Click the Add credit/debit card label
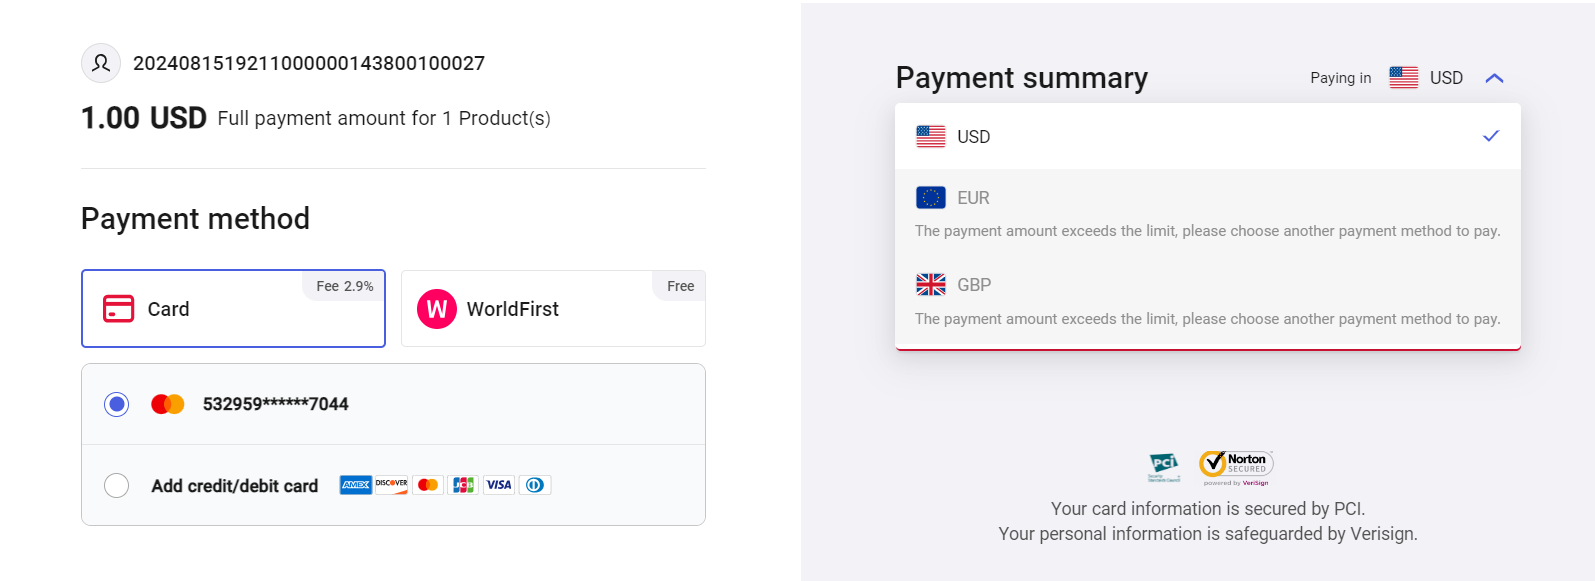1595x581 pixels. tap(235, 486)
